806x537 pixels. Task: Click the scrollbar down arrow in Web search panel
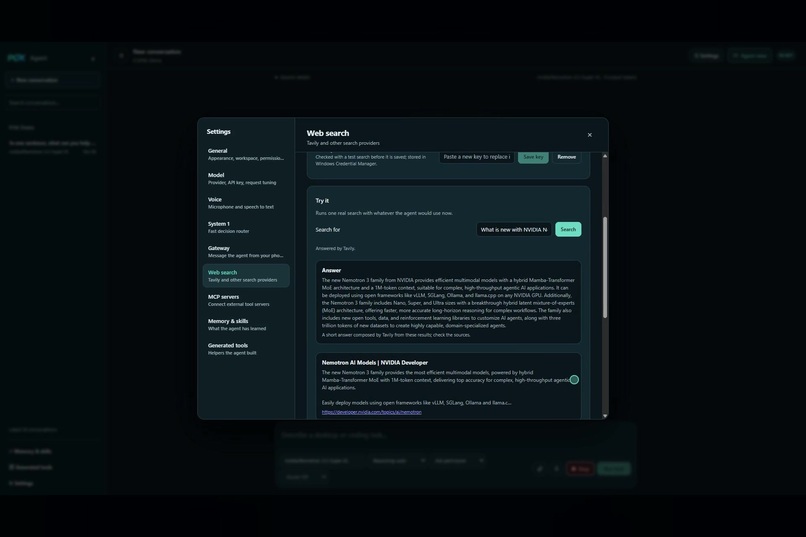(605, 416)
